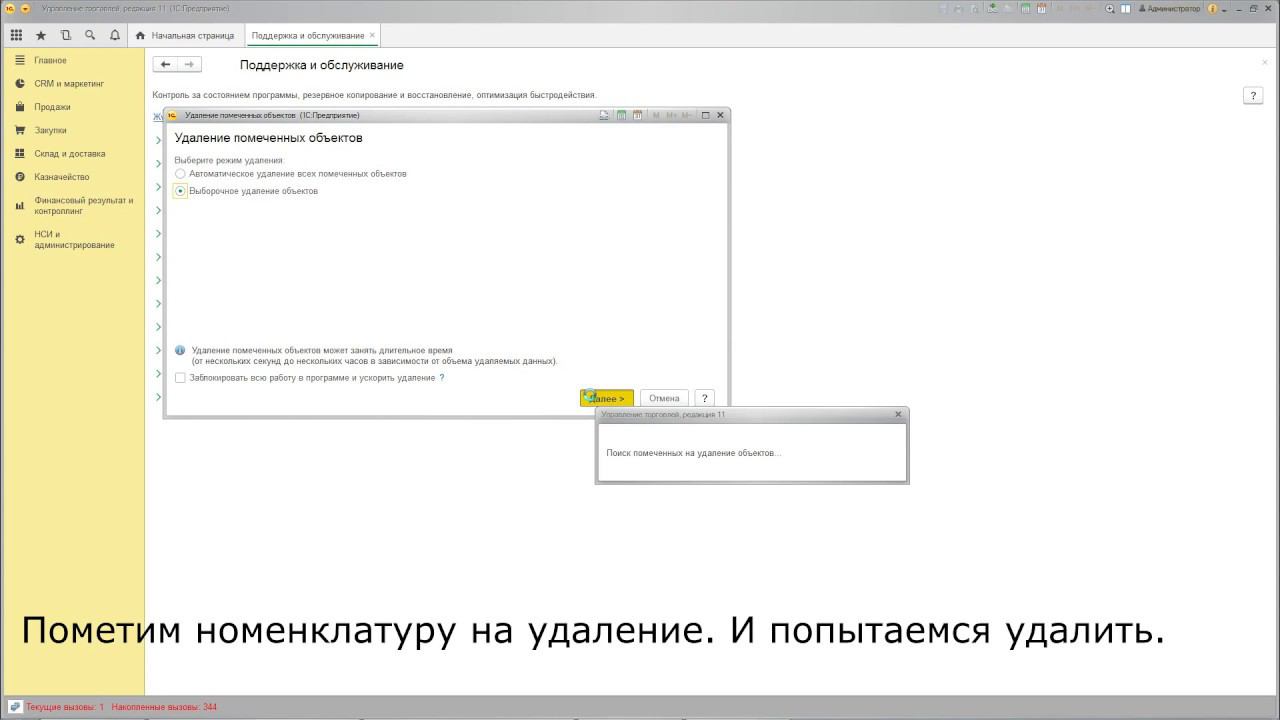Click the ? help button next to Отмена
The width and height of the screenshot is (1280, 720).
[704, 398]
